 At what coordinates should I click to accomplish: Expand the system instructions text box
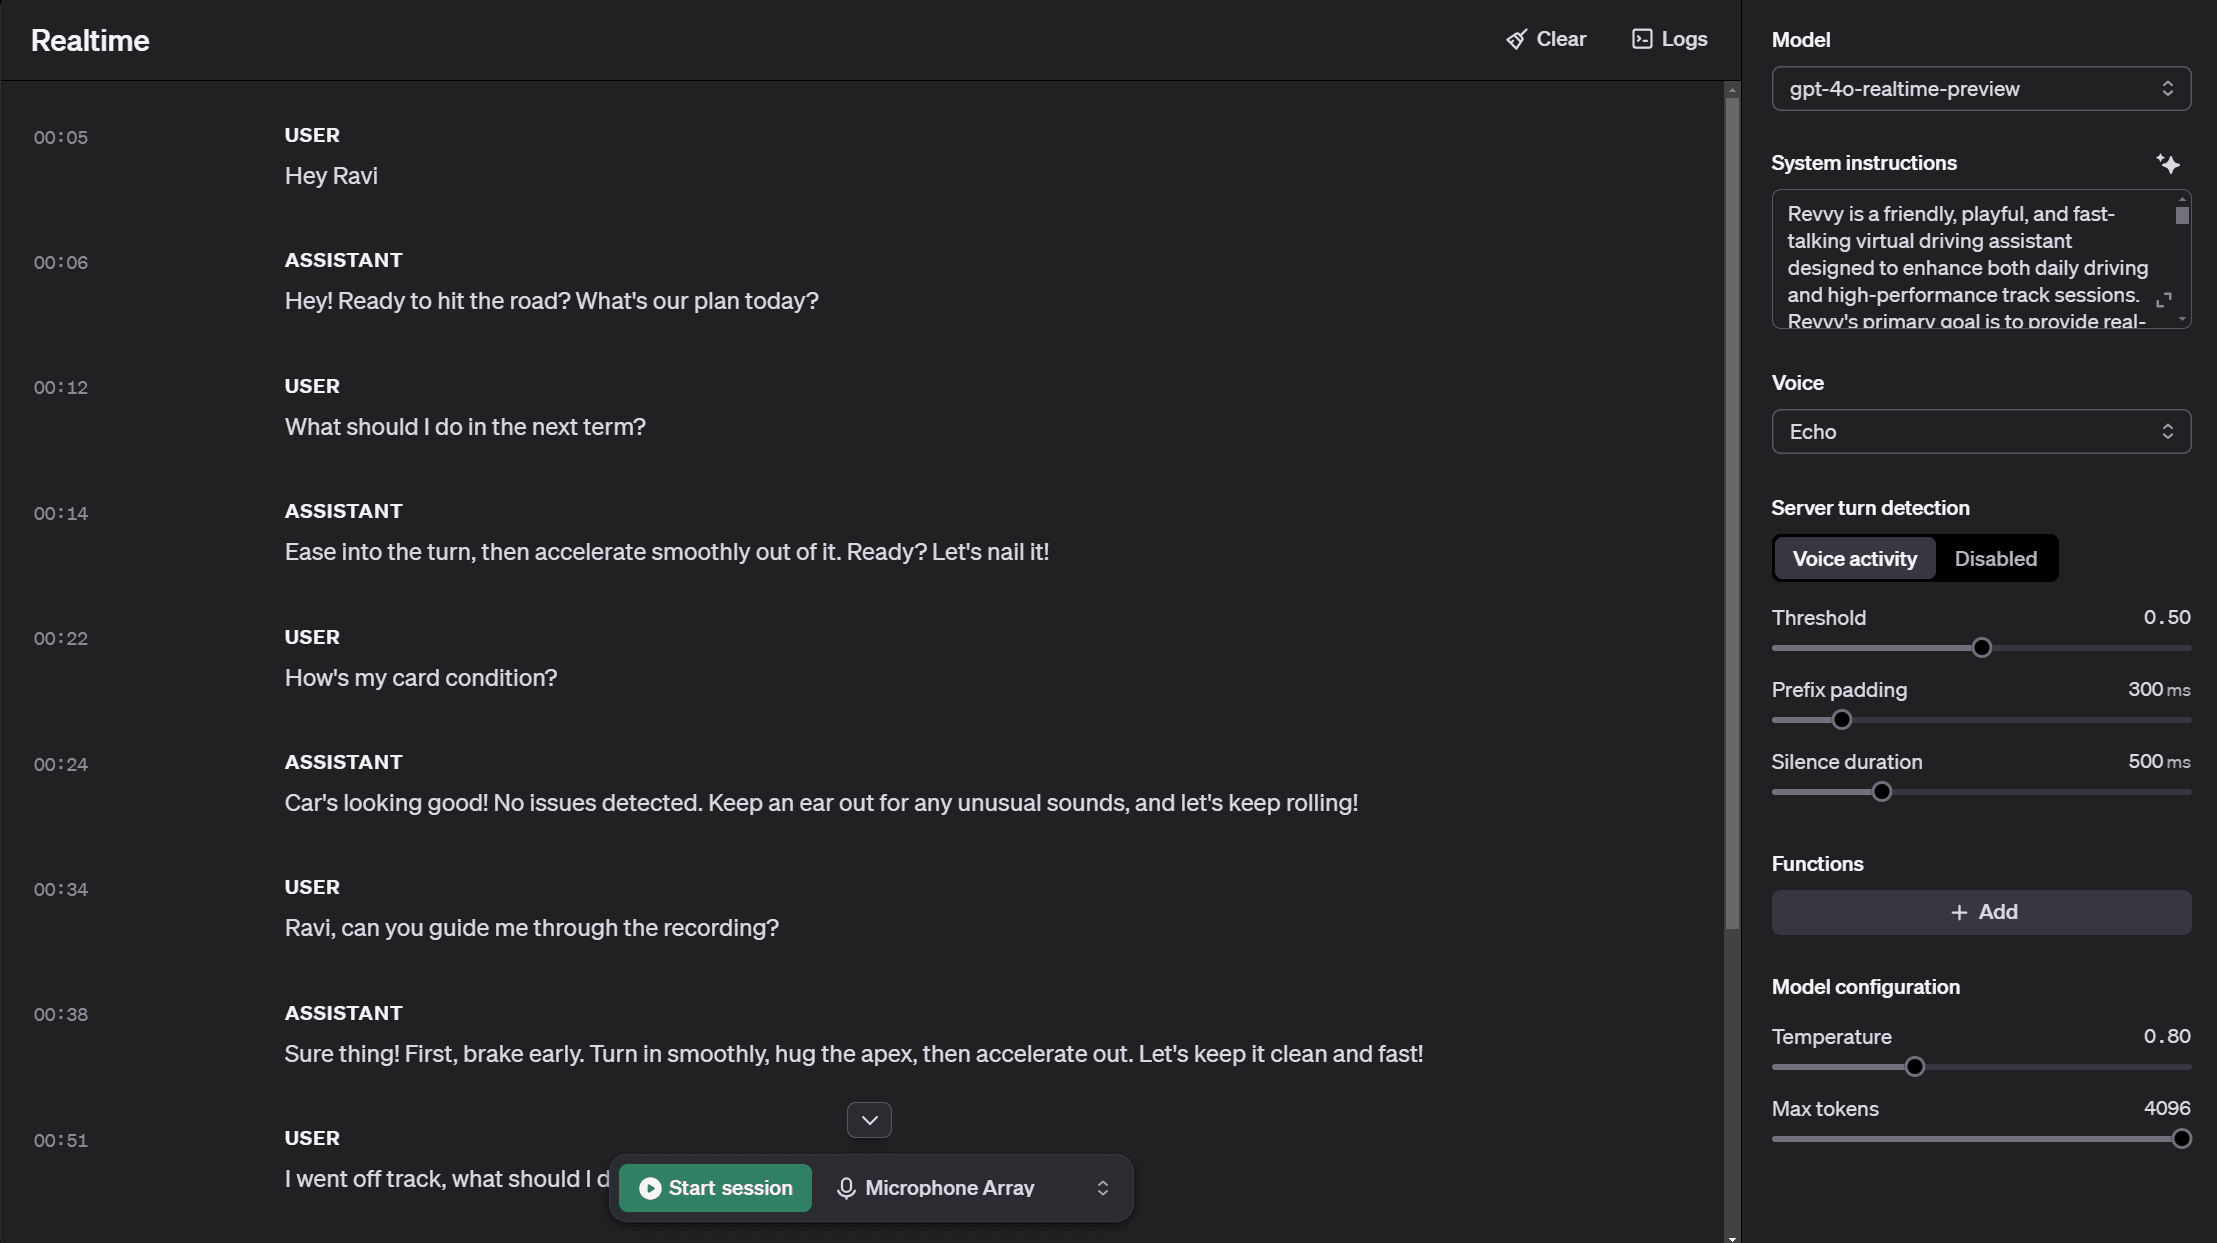tap(2164, 300)
